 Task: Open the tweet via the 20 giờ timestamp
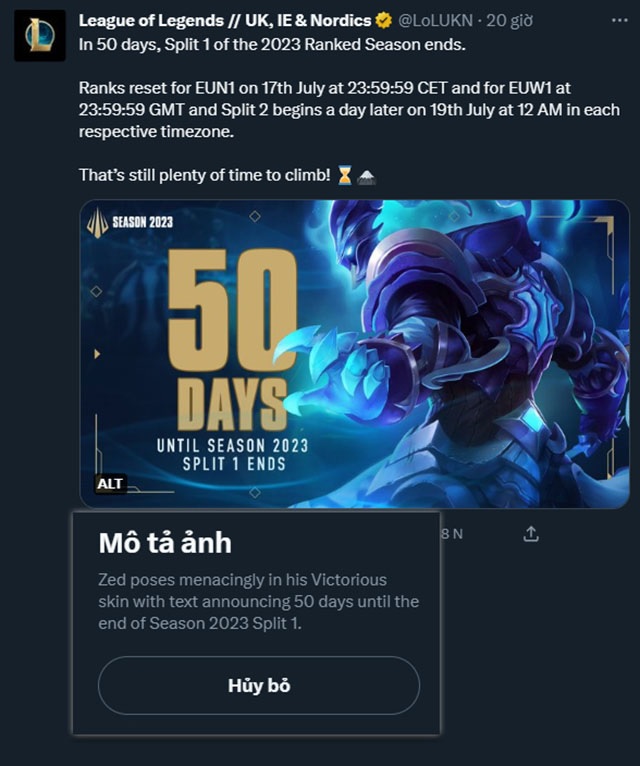[x=509, y=21]
